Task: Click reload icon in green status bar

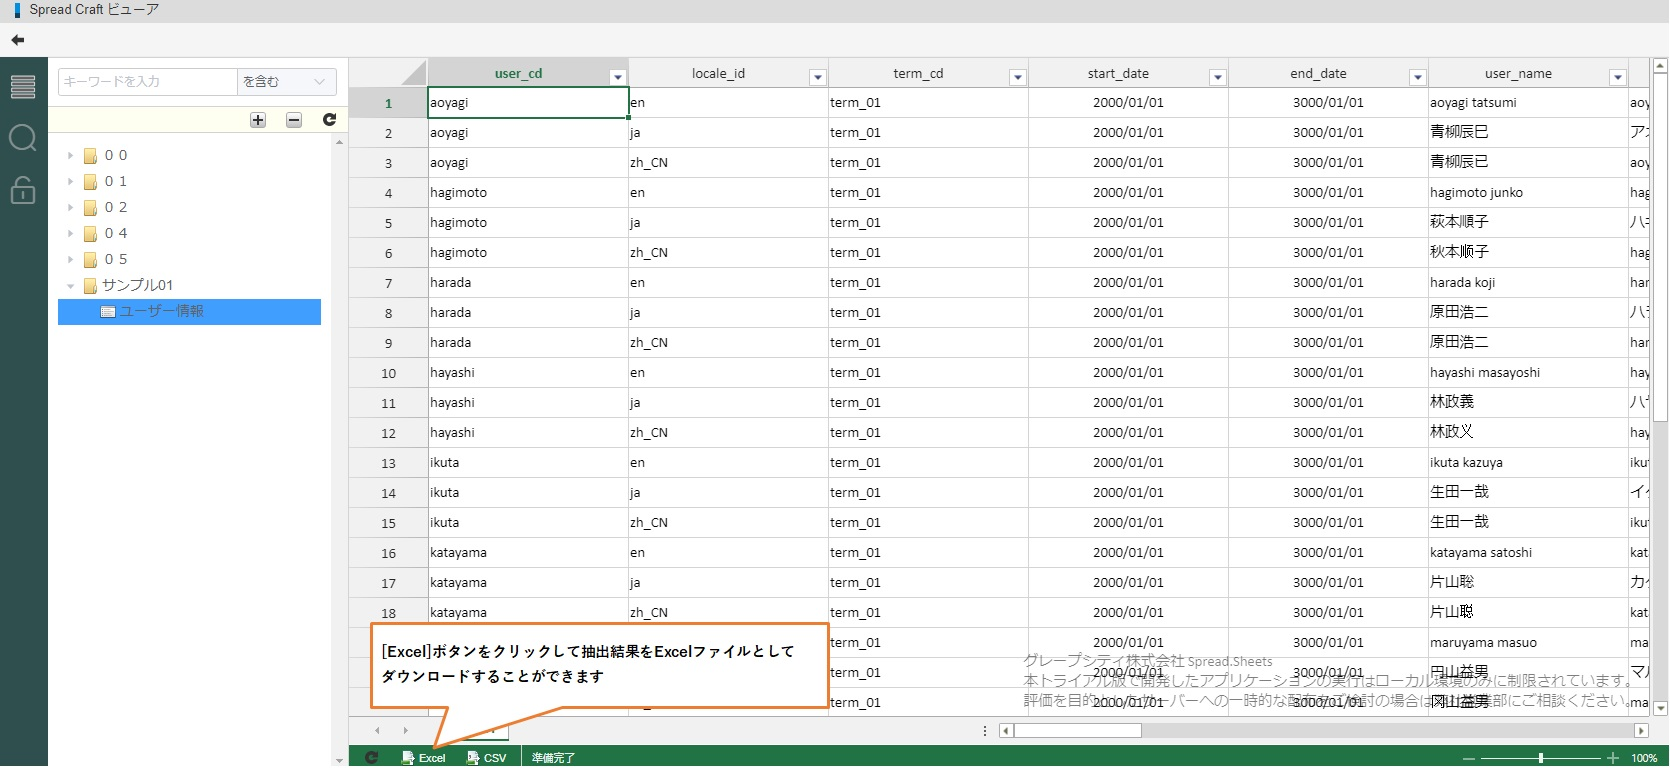Action: pyautogui.click(x=372, y=758)
